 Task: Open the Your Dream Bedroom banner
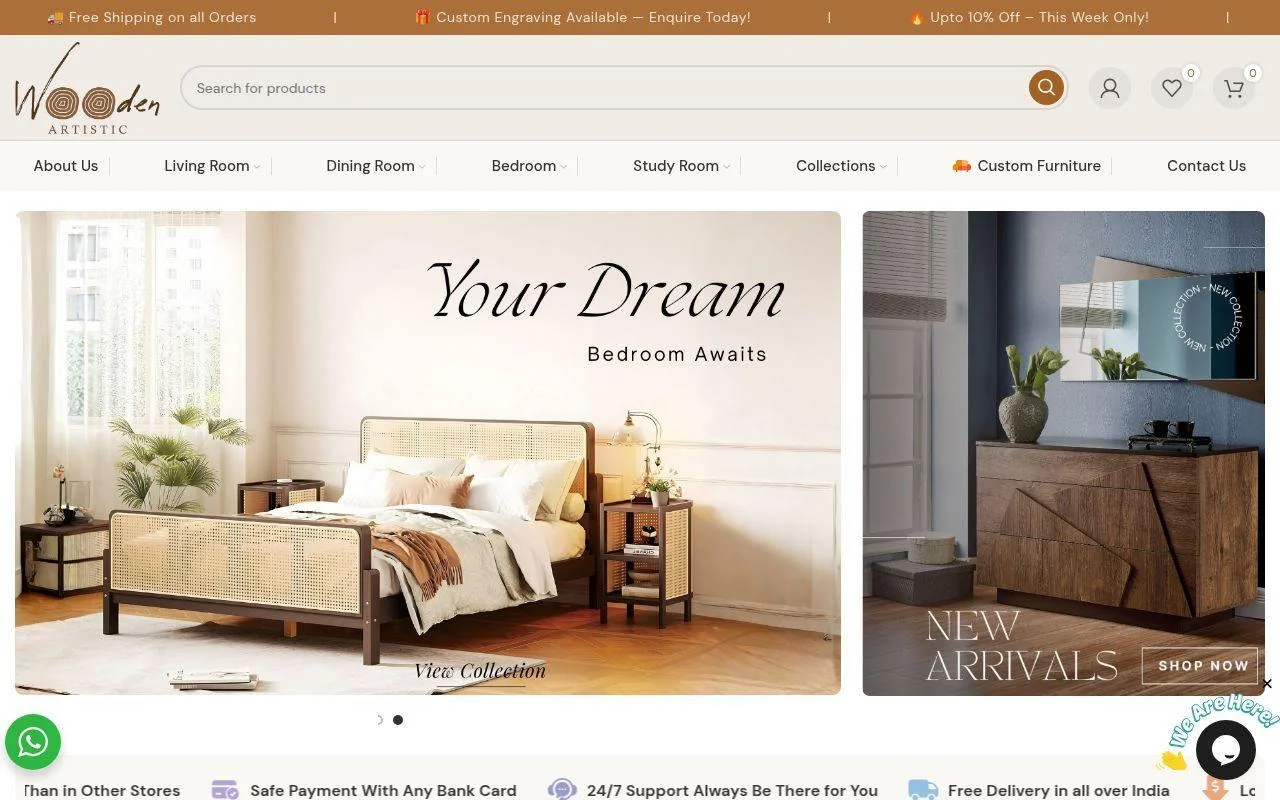tap(428, 453)
